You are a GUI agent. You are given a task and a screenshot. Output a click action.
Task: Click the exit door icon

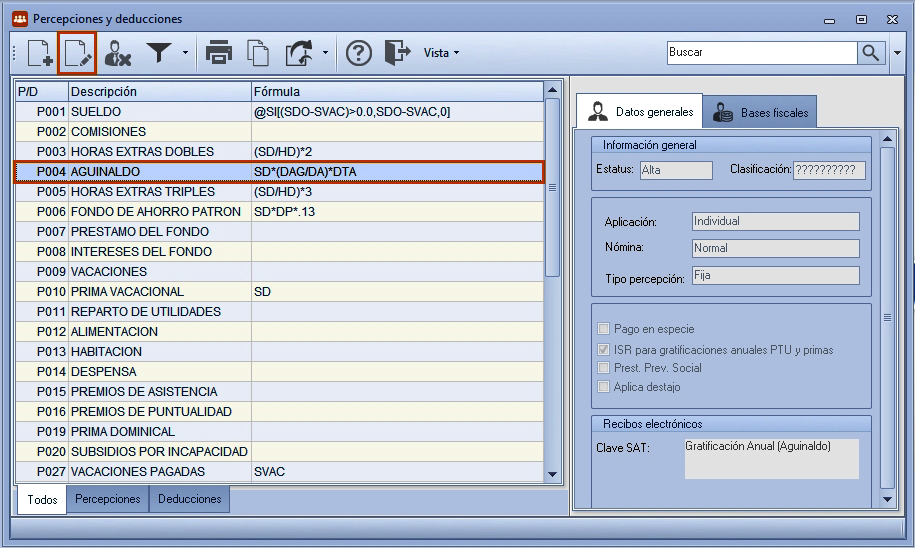398,53
